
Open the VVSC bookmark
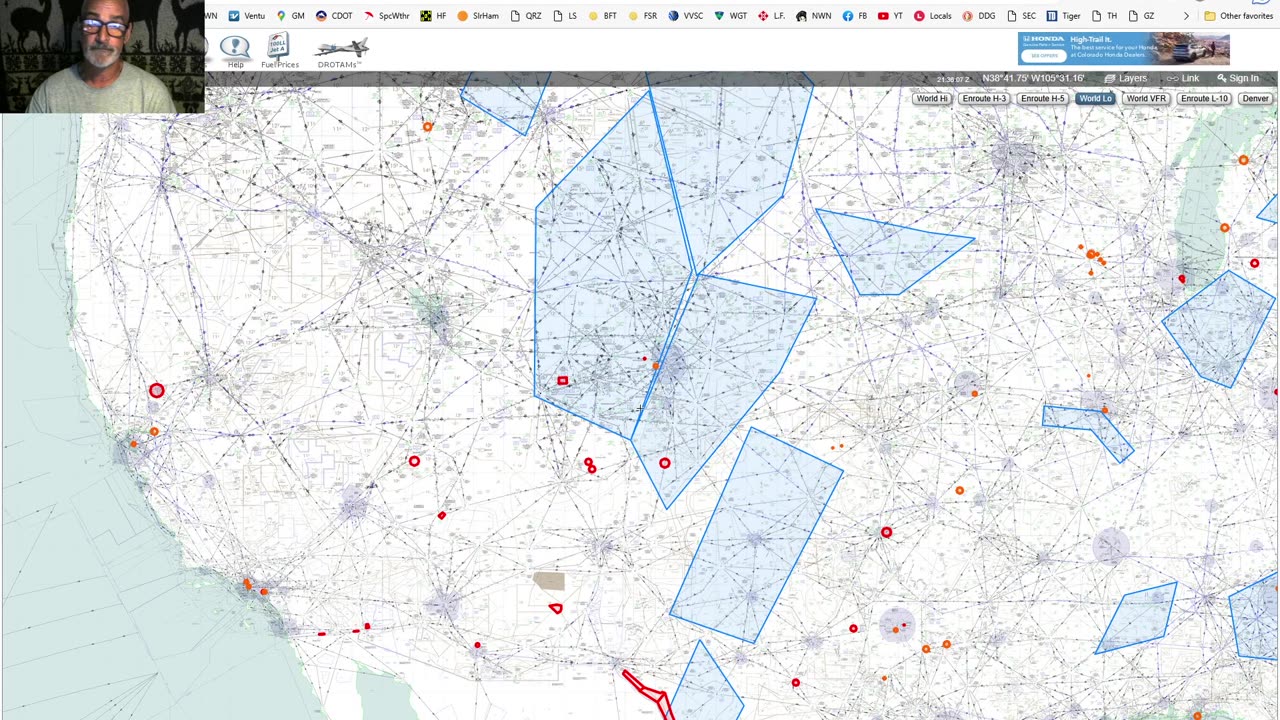coord(686,16)
